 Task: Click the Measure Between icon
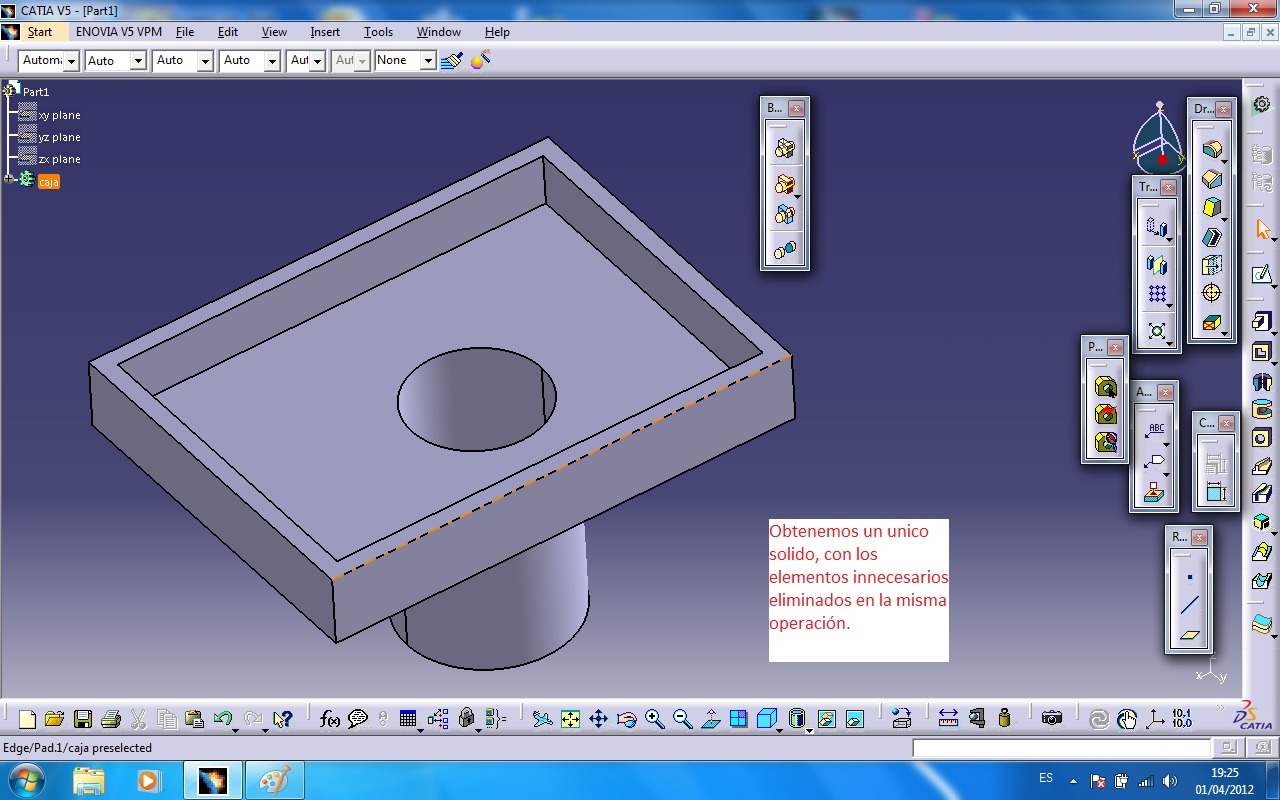pyautogui.click(x=948, y=718)
